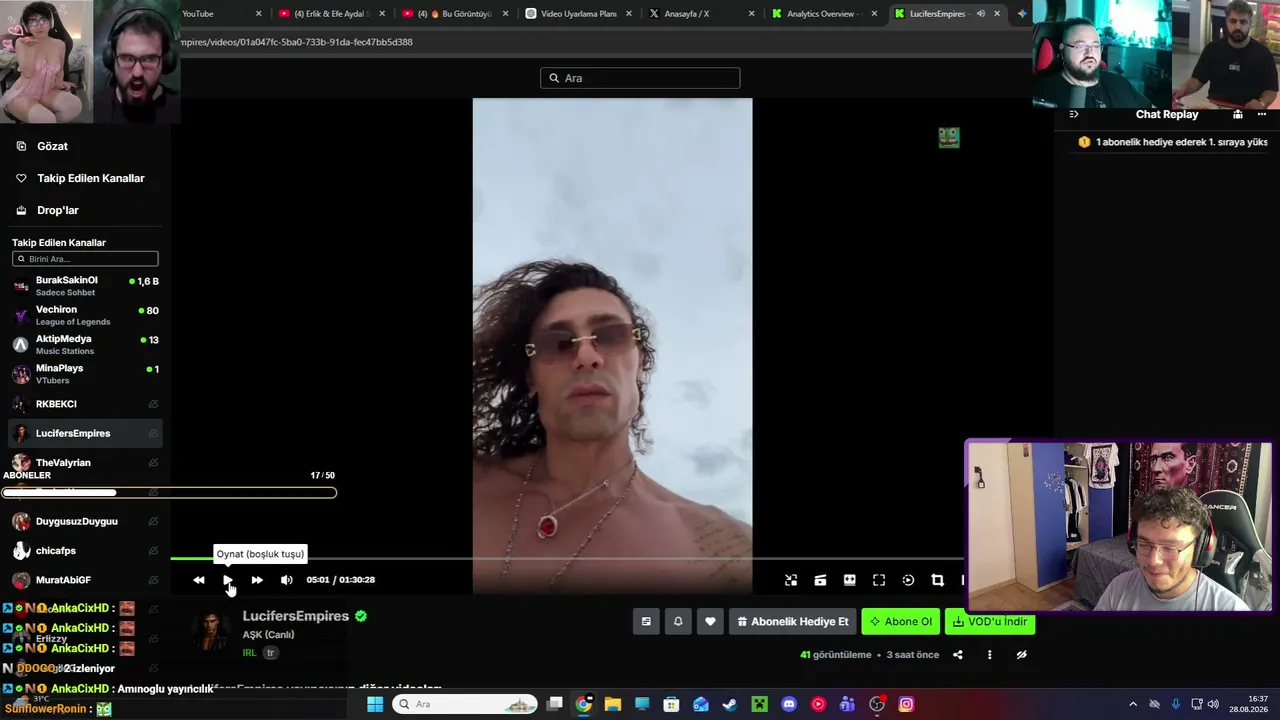Click the tr language tag
This screenshot has width=1280, height=720.
coord(270,653)
